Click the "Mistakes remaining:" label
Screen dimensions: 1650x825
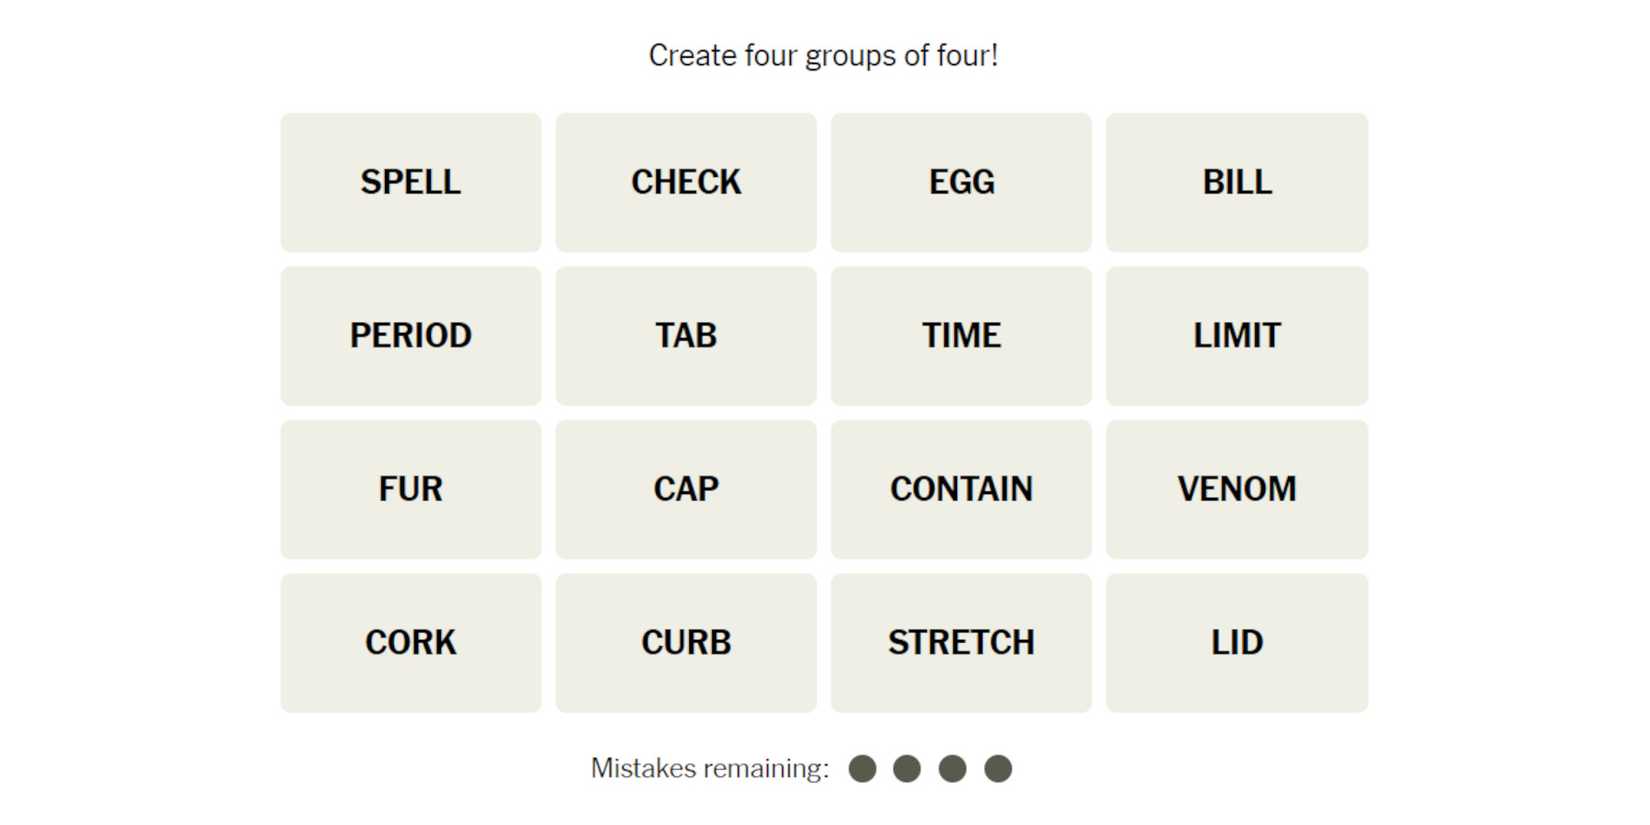(709, 769)
